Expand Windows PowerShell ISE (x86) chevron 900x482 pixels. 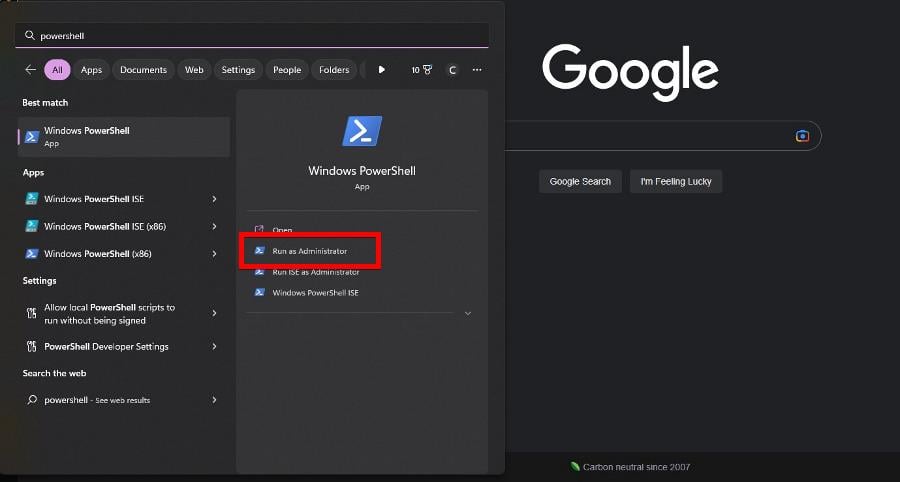pos(214,226)
